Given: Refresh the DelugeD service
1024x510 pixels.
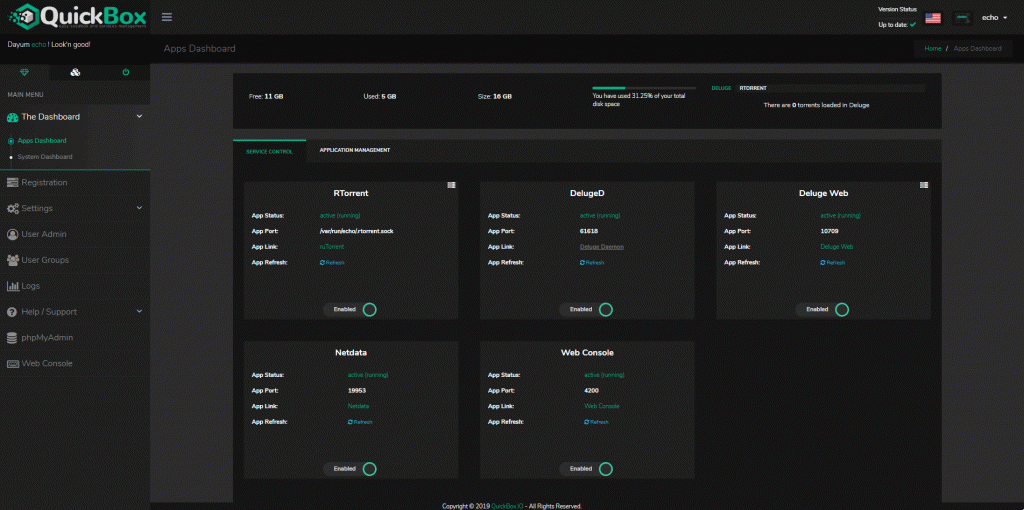Looking at the screenshot, I should tap(592, 263).
